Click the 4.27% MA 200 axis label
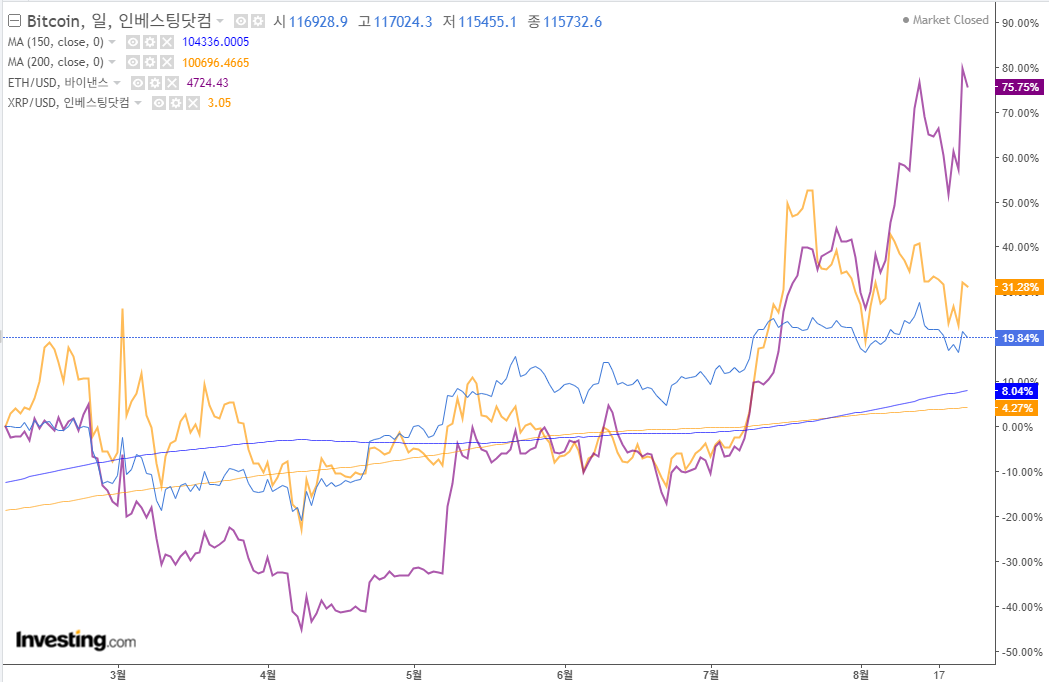The height and width of the screenshot is (682, 1049). tap(1017, 408)
